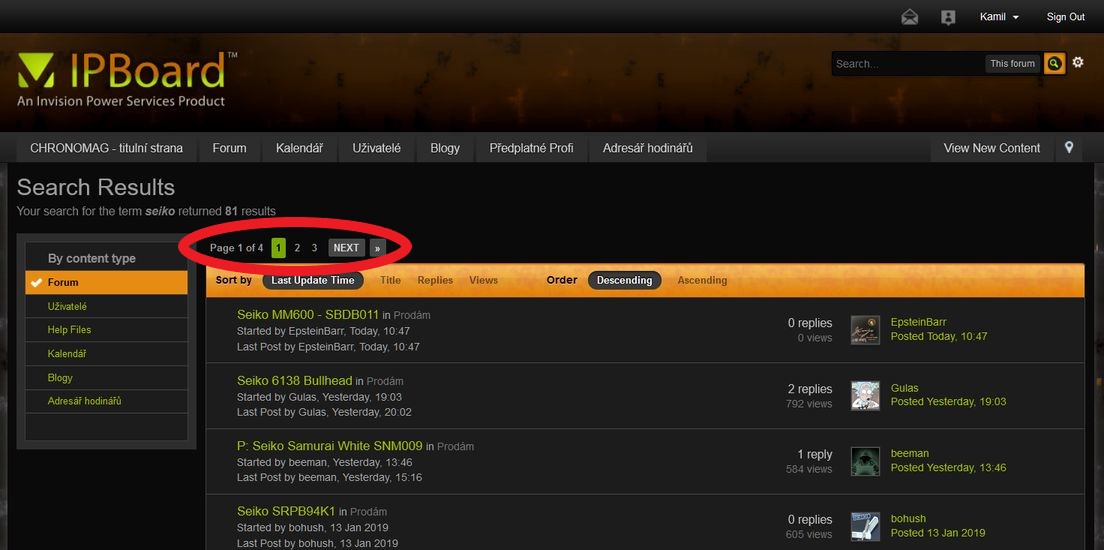The width and height of the screenshot is (1104, 550).
Task: Open the 'This forum' search scope selector
Action: (x=1012, y=63)
